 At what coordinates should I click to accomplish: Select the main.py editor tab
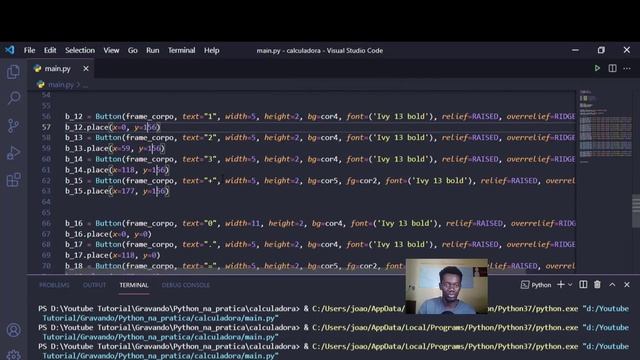coord(60,69)
